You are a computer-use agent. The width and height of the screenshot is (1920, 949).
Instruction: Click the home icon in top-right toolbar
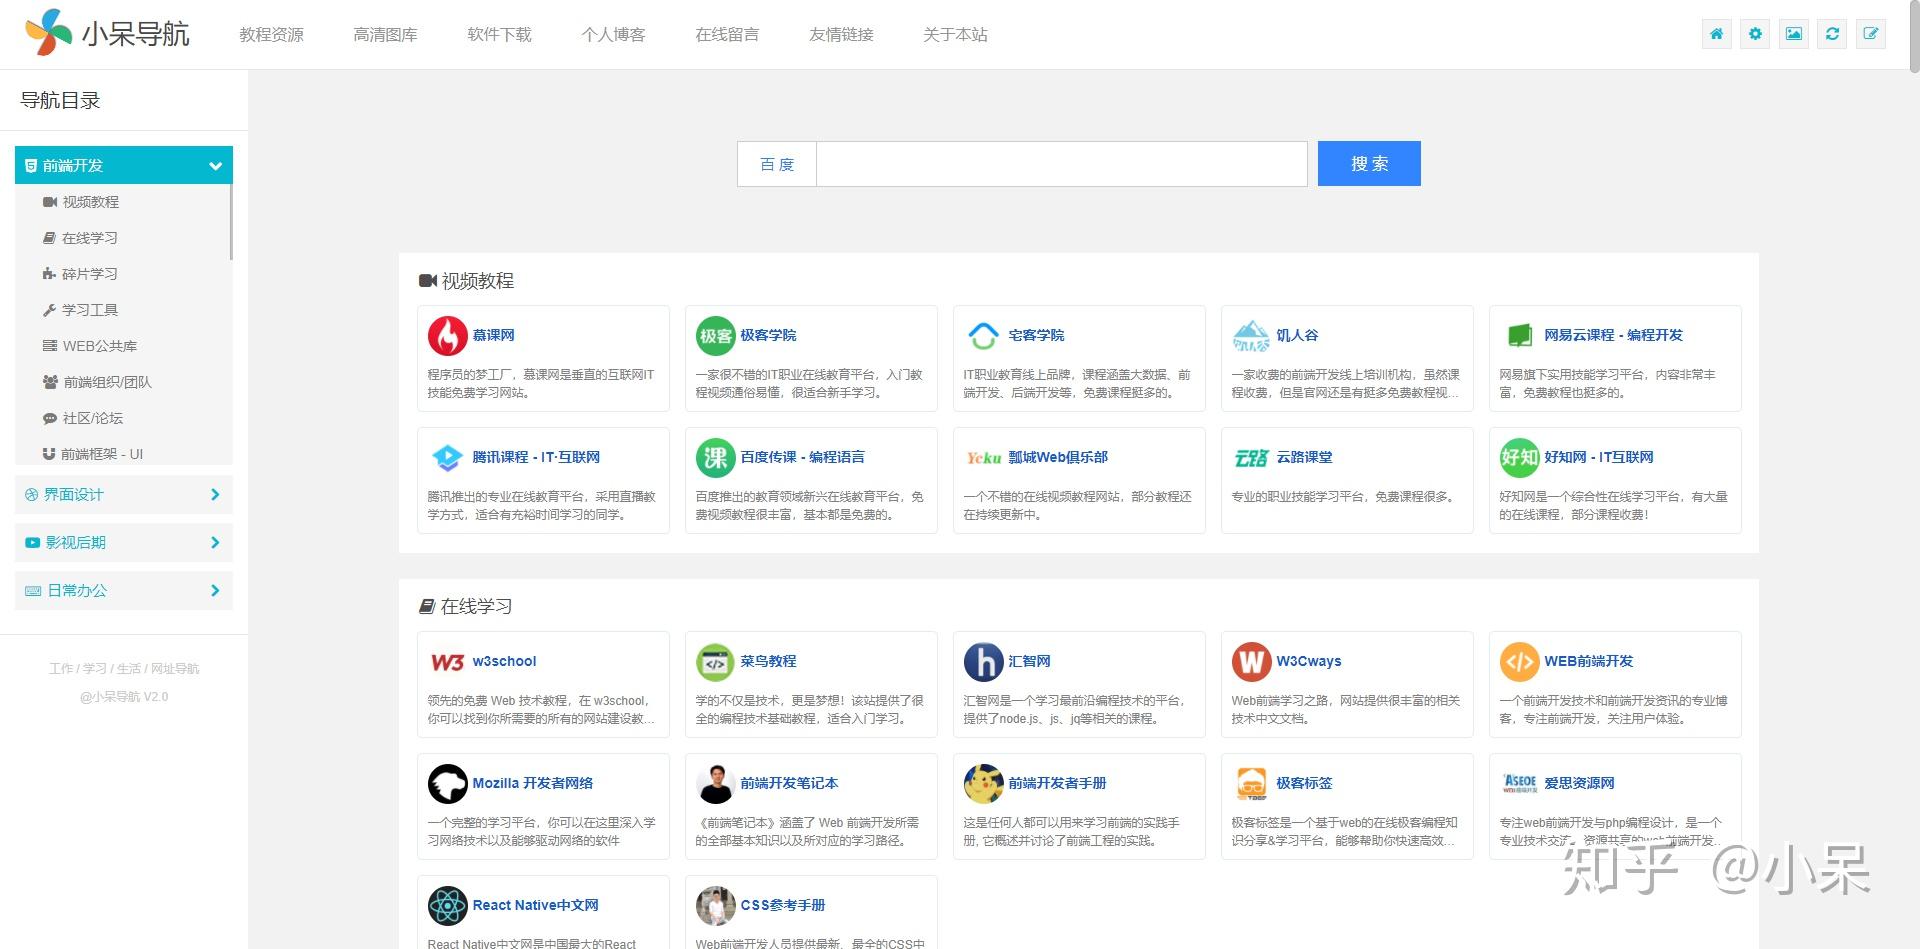(1717, 34)
